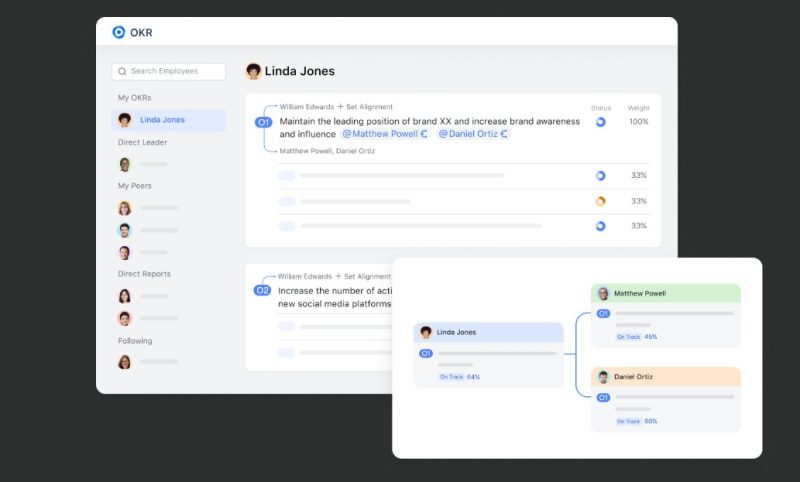Screen dimensions: 800x482
Task: Open the Following person avatar
Action: tap(124, 362)
